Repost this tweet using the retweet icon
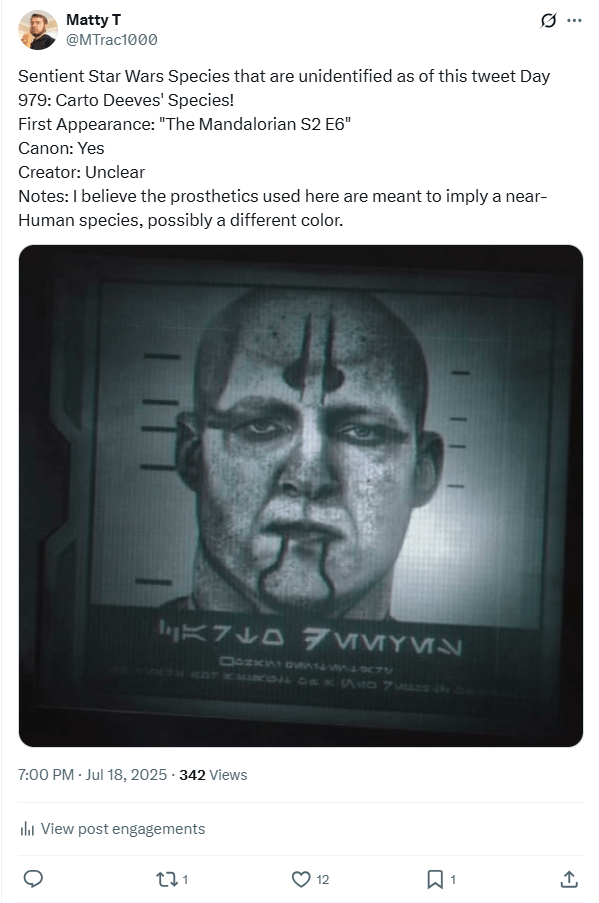599x903 pixels. (x=166, y=879)
